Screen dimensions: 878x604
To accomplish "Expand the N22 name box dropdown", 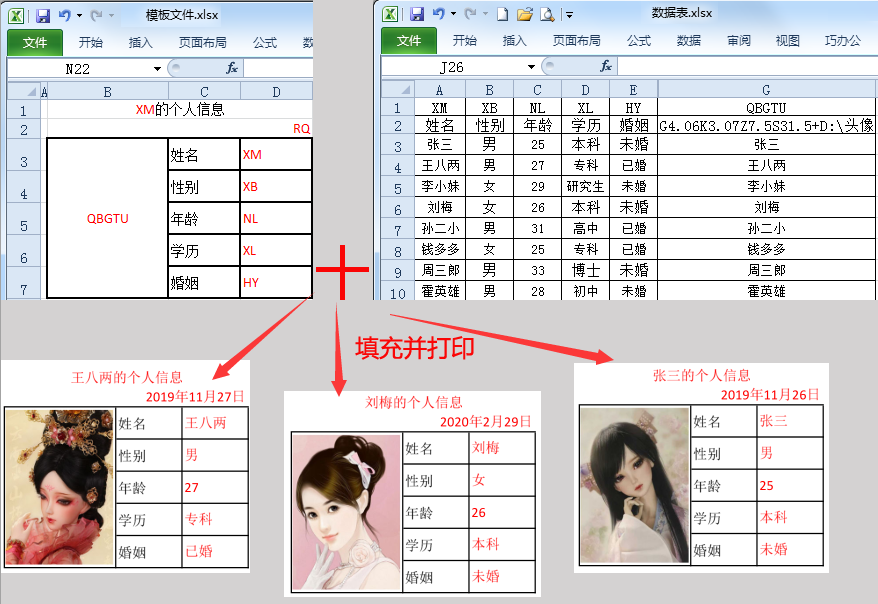I will coord(157,69).
